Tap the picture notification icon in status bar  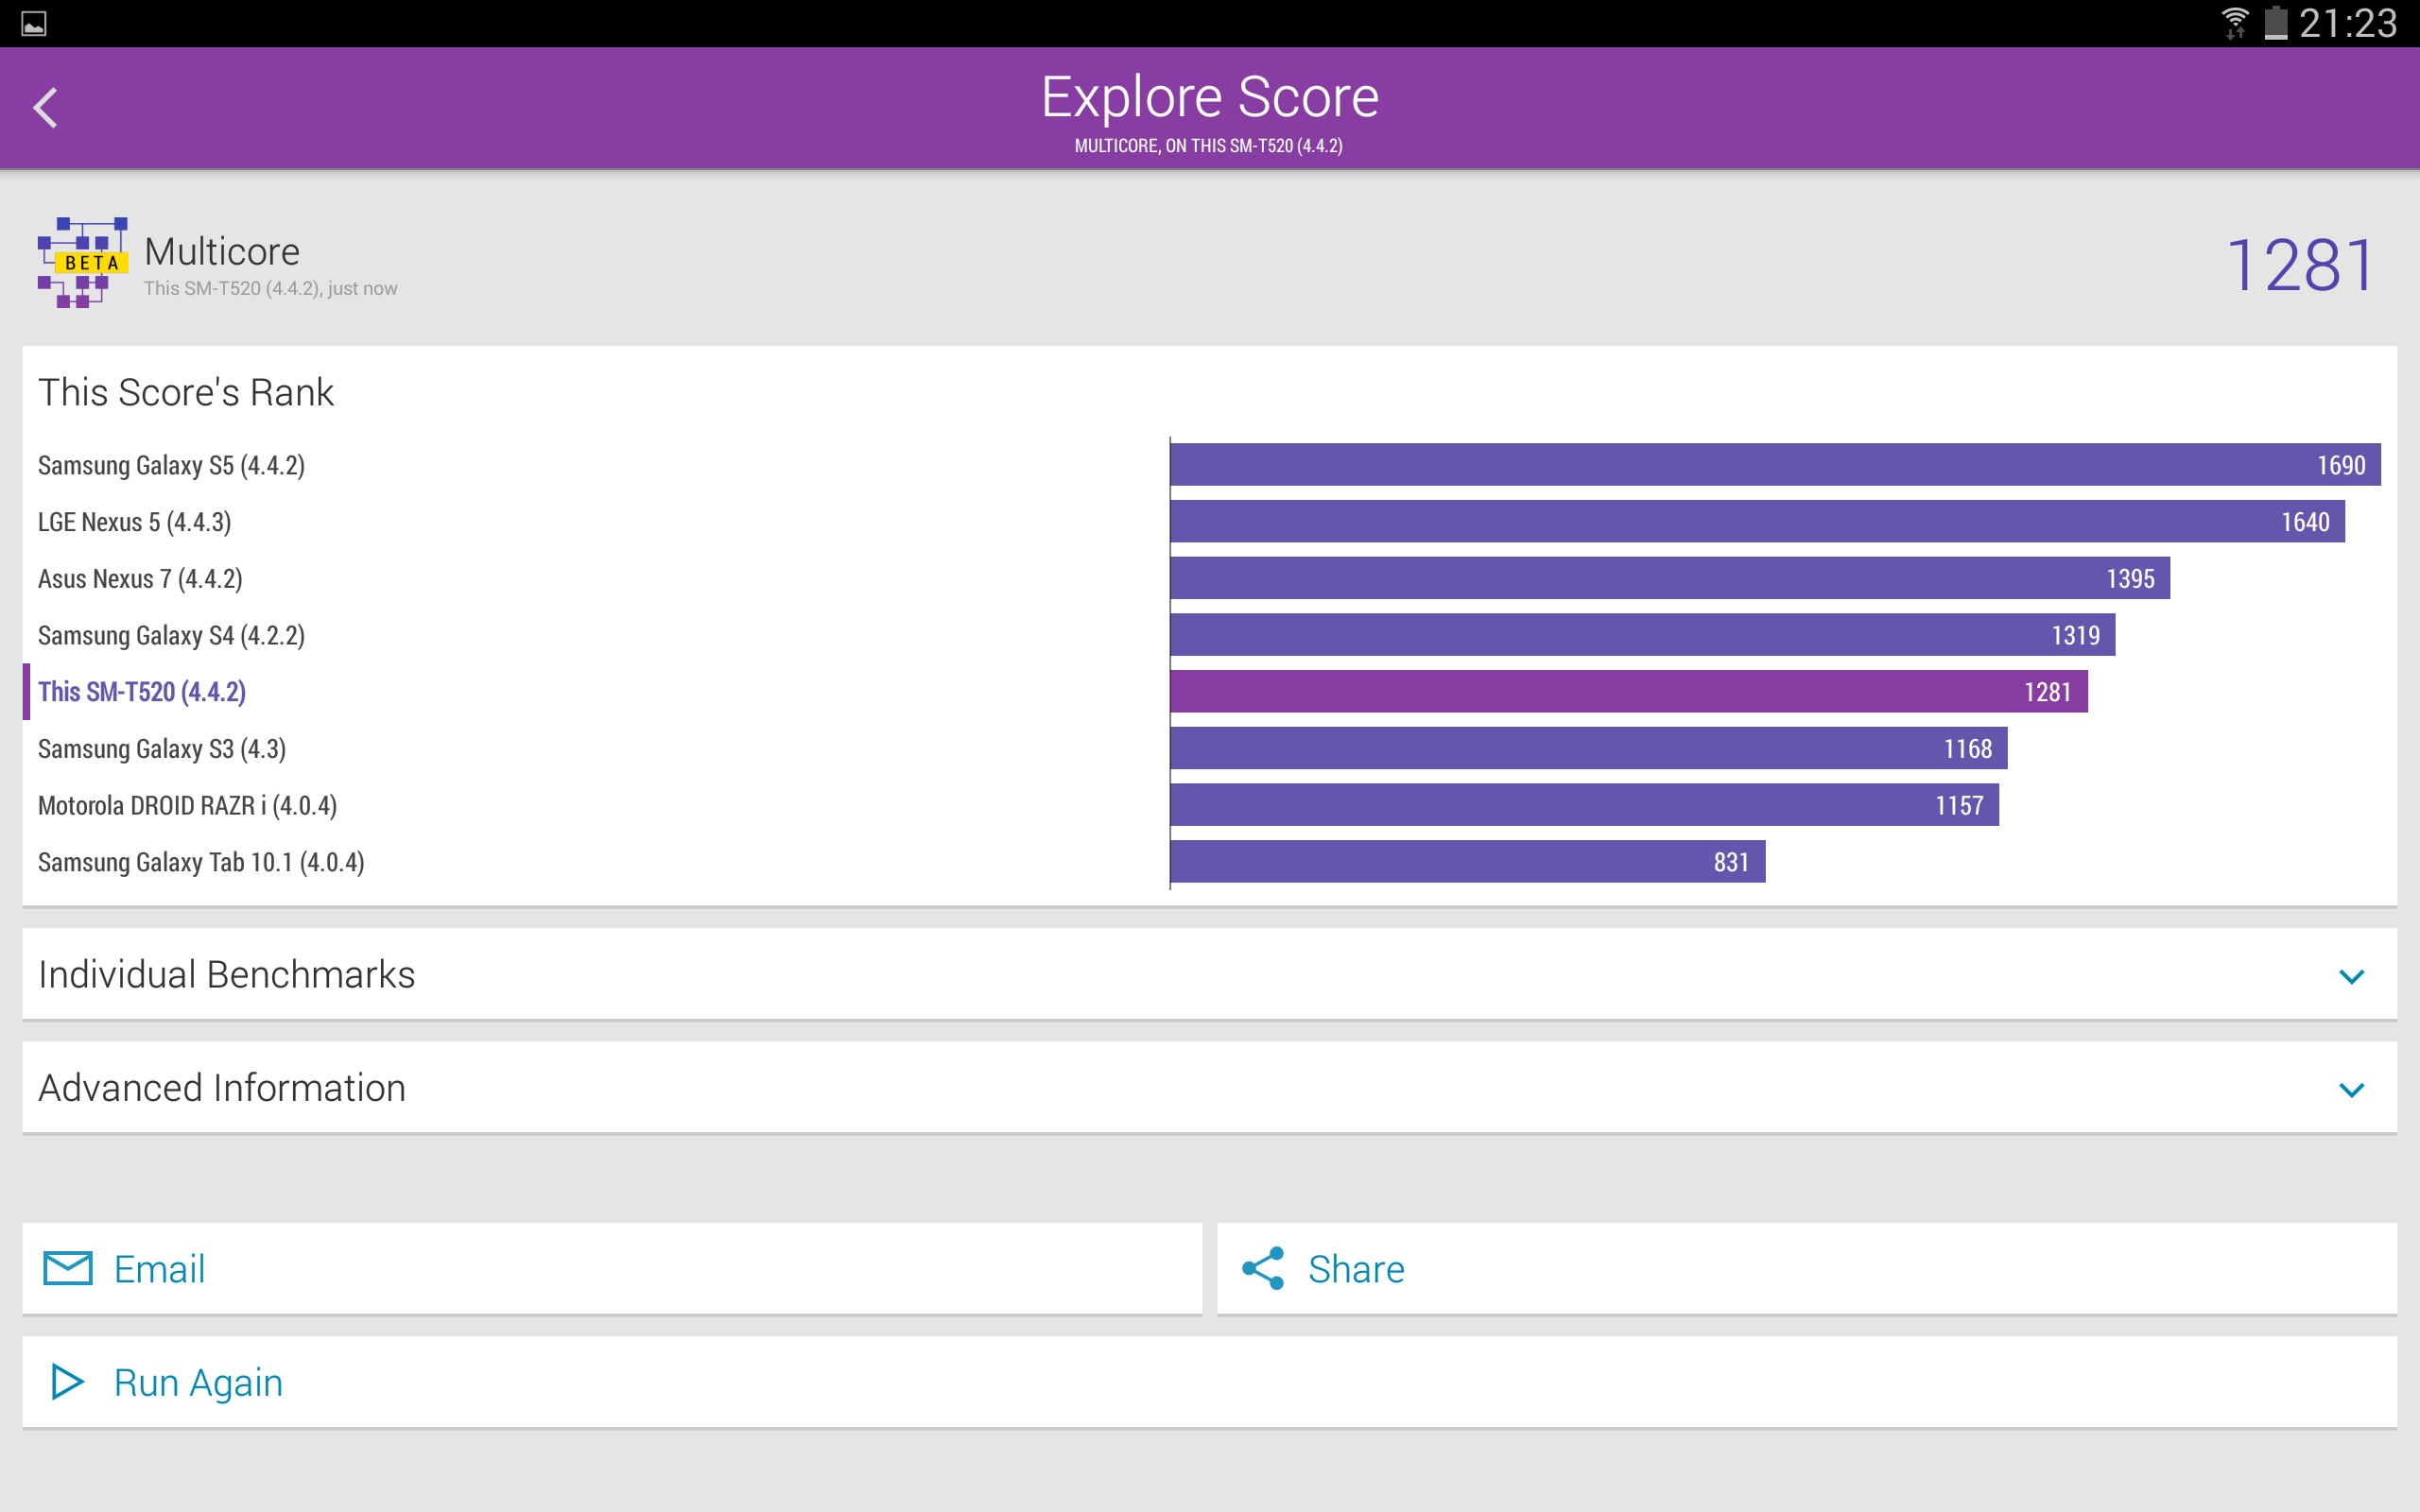click(x=33, y=23)
